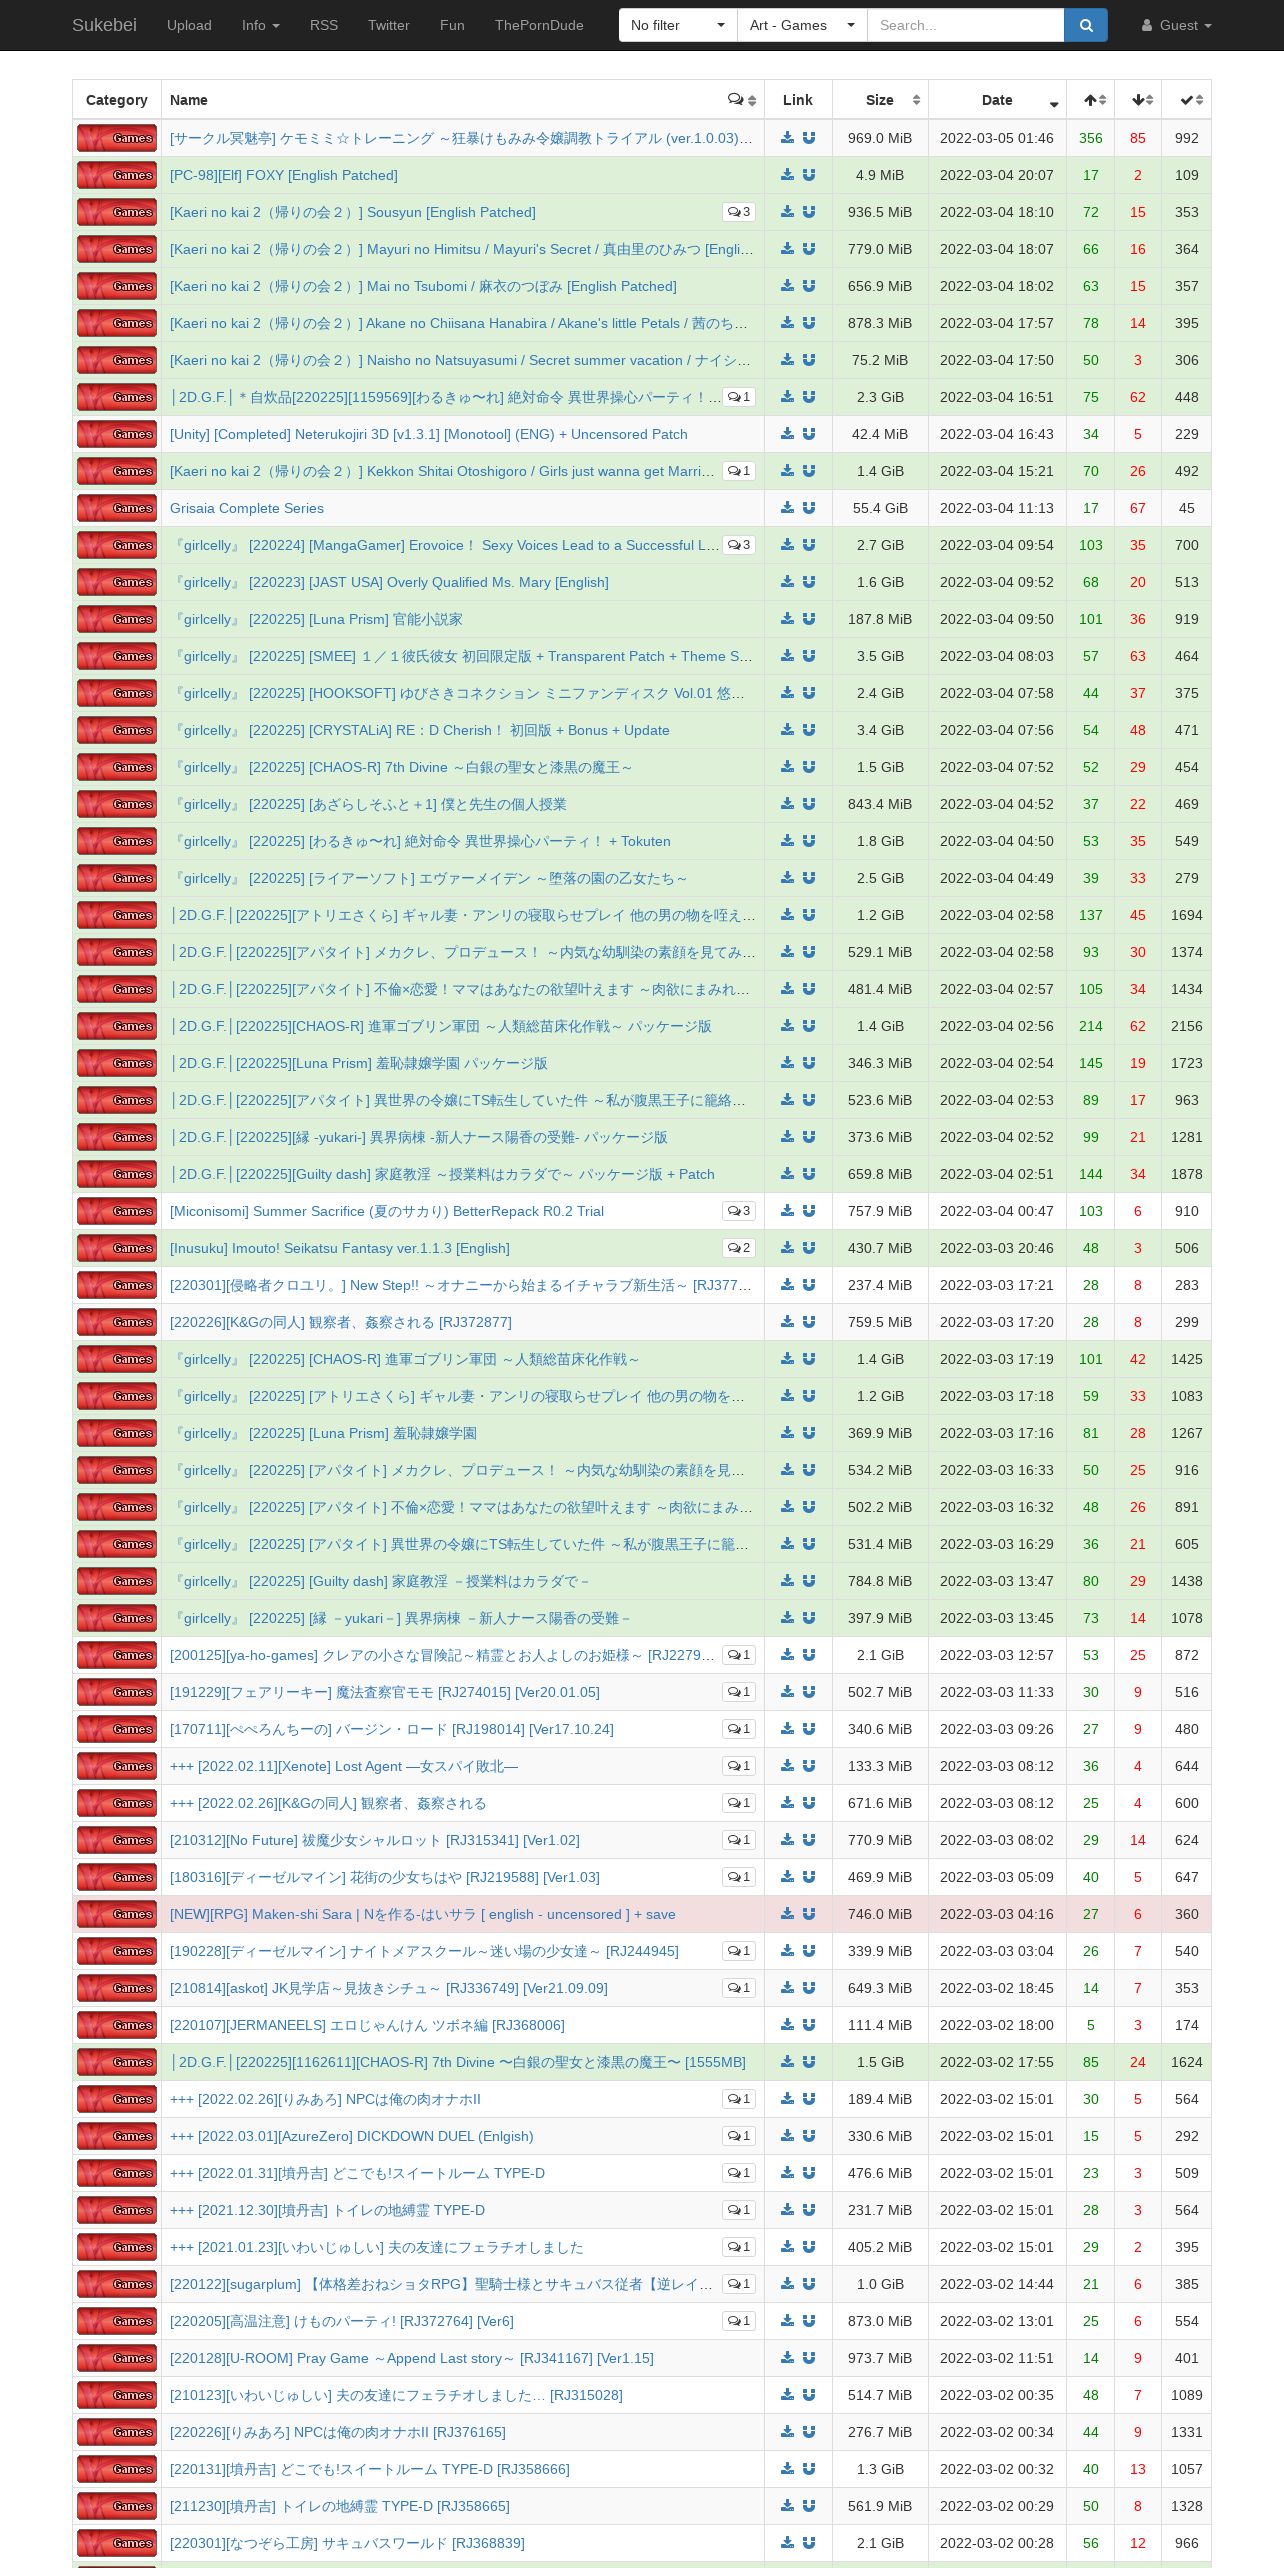Open the RSS navbar link
The height and width of the screenshot is (2568, 1284).
pos(324,25)
